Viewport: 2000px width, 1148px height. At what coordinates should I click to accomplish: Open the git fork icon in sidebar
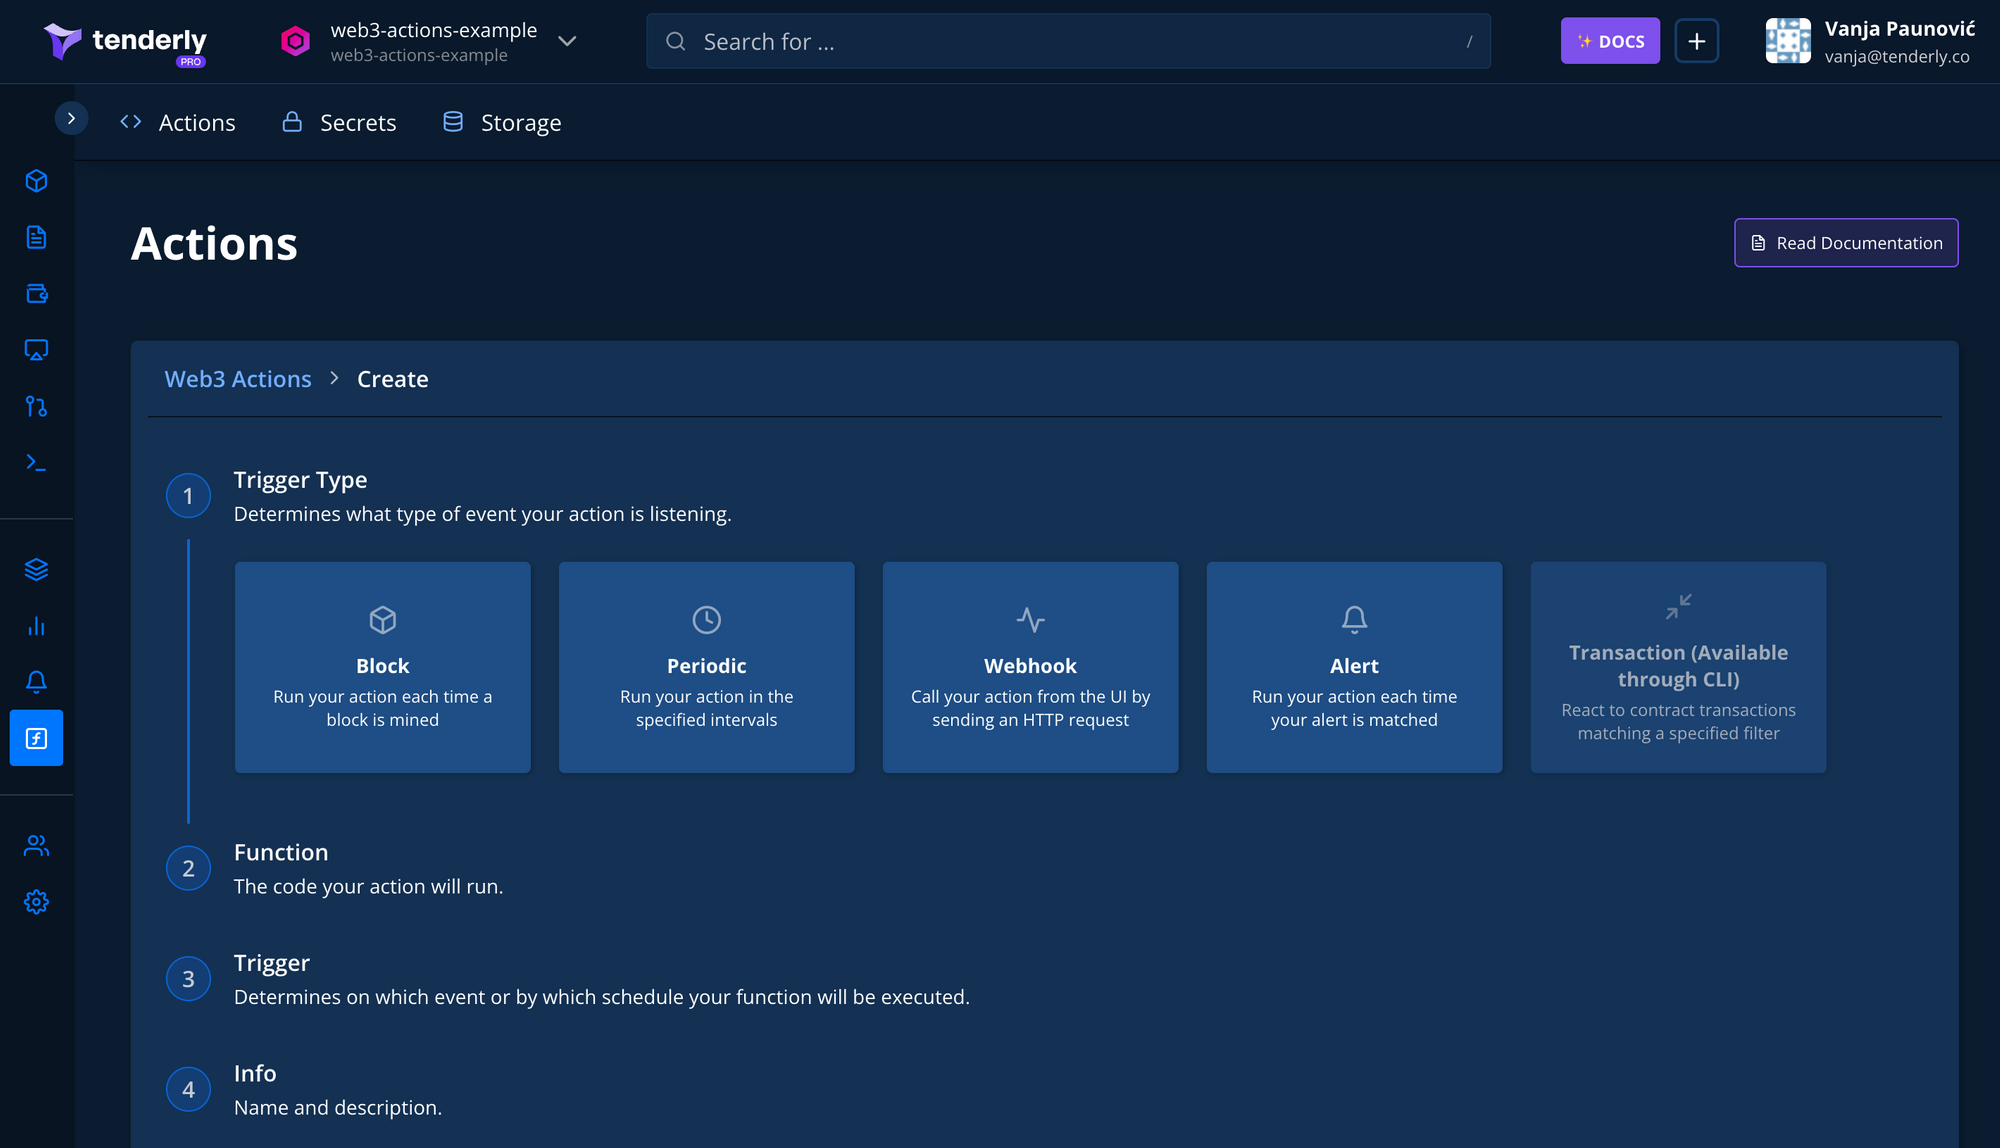pos(36,406)
